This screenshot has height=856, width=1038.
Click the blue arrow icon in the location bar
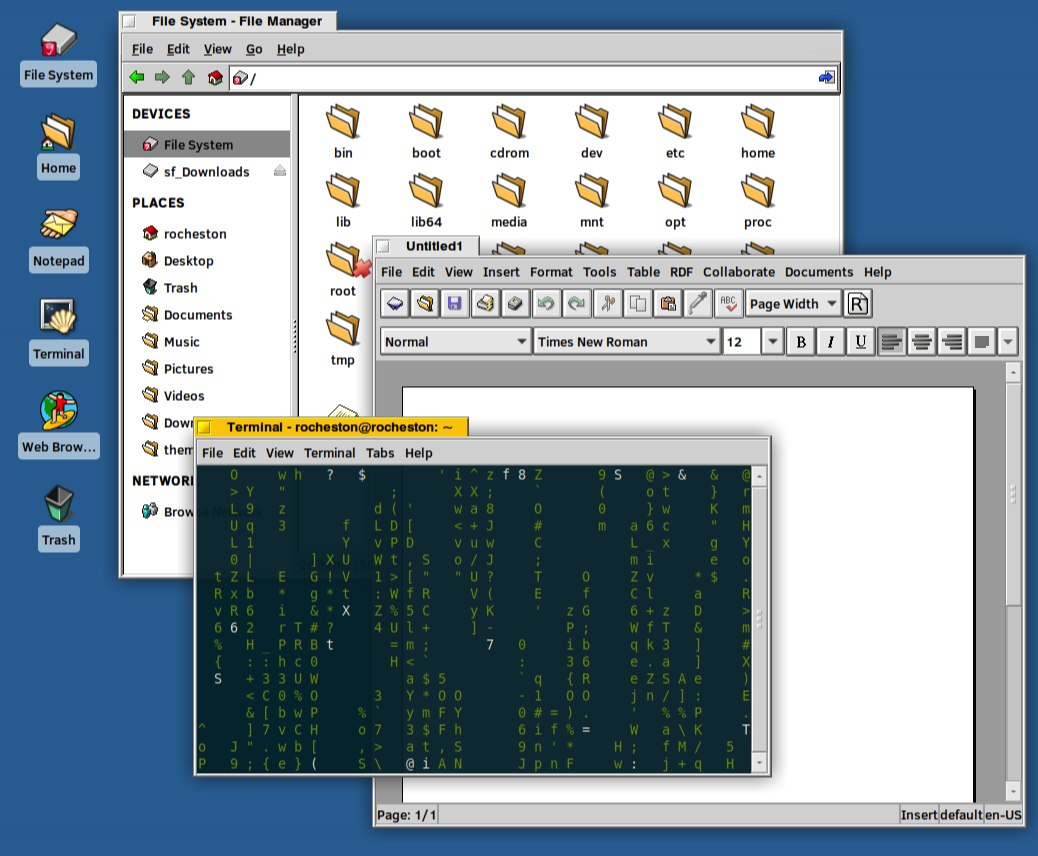(x=826, y=77)
